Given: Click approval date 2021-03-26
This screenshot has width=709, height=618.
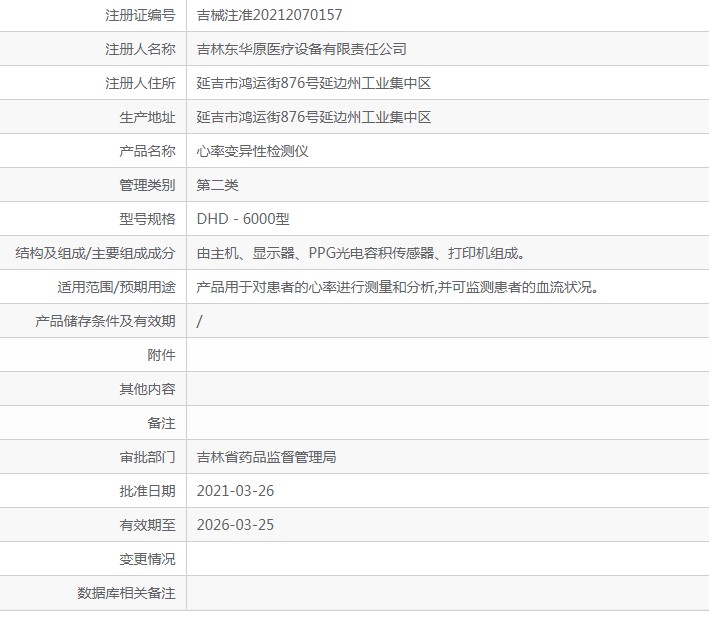Looking at the screenshot, I should (236, 491).
